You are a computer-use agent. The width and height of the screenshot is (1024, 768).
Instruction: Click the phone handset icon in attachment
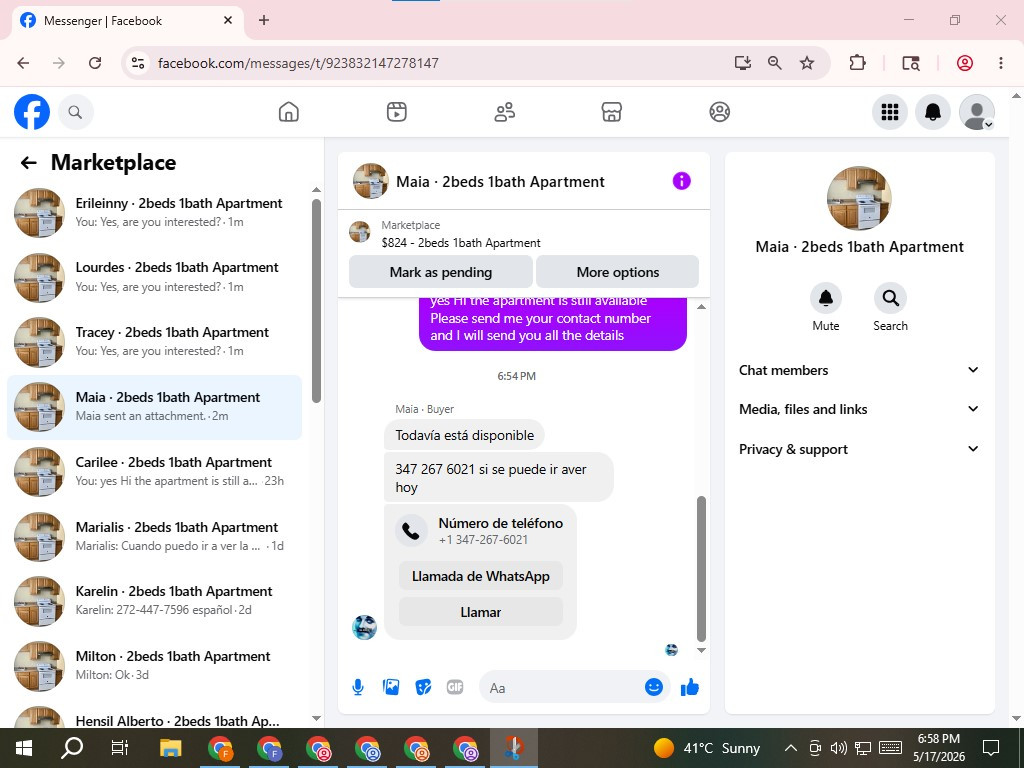point(411,530)
